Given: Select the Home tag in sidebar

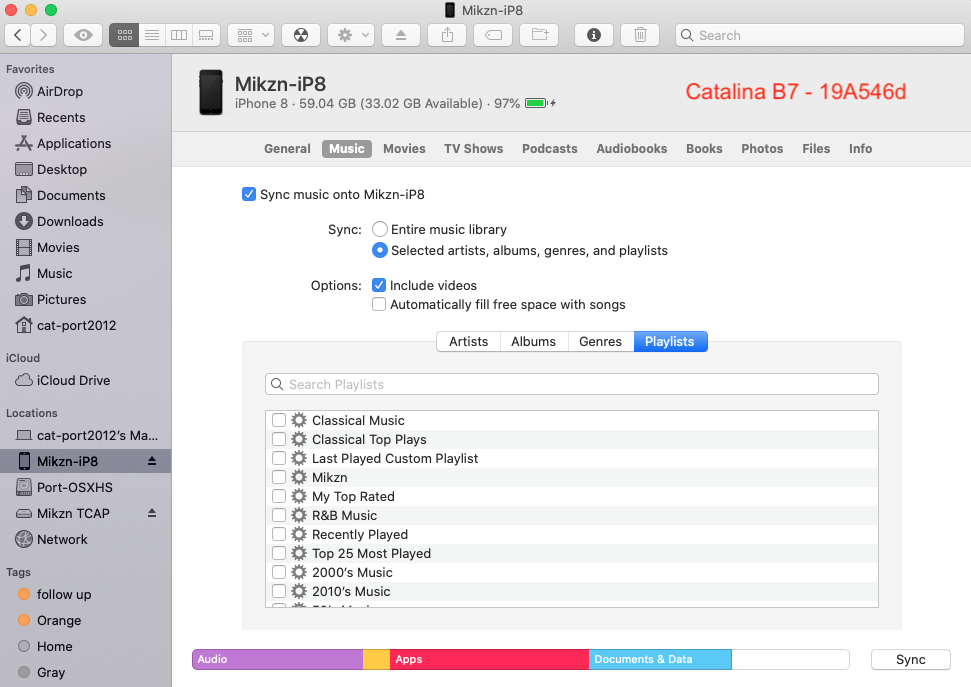Looking at the screenshot, I should click(x=54, y=647).
